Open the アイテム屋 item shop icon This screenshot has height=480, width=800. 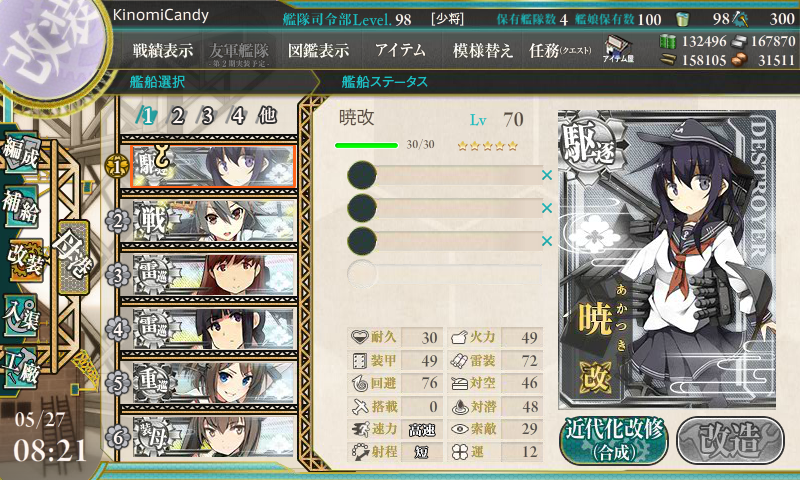pos(618,49)
